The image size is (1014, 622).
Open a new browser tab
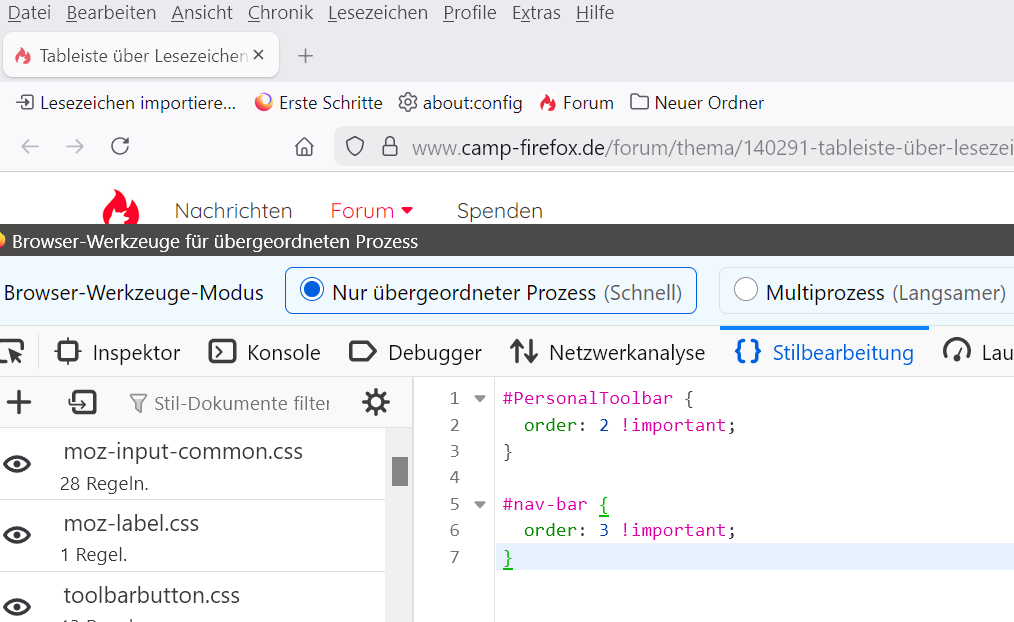pyautogui.click(x=306, y=56)
